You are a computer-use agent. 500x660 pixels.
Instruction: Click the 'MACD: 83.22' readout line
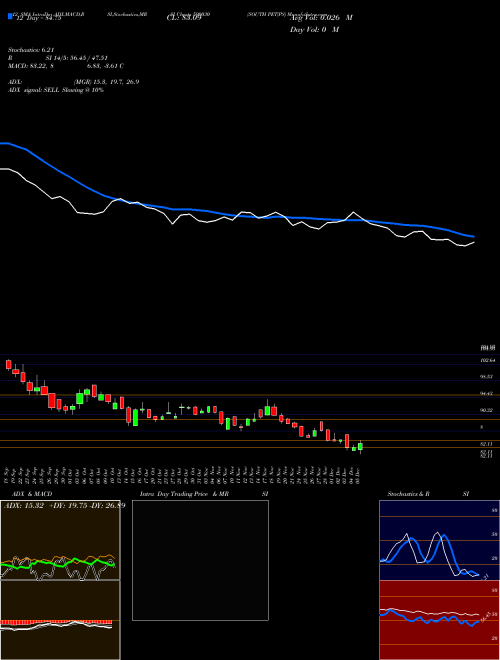coord(66,66)
